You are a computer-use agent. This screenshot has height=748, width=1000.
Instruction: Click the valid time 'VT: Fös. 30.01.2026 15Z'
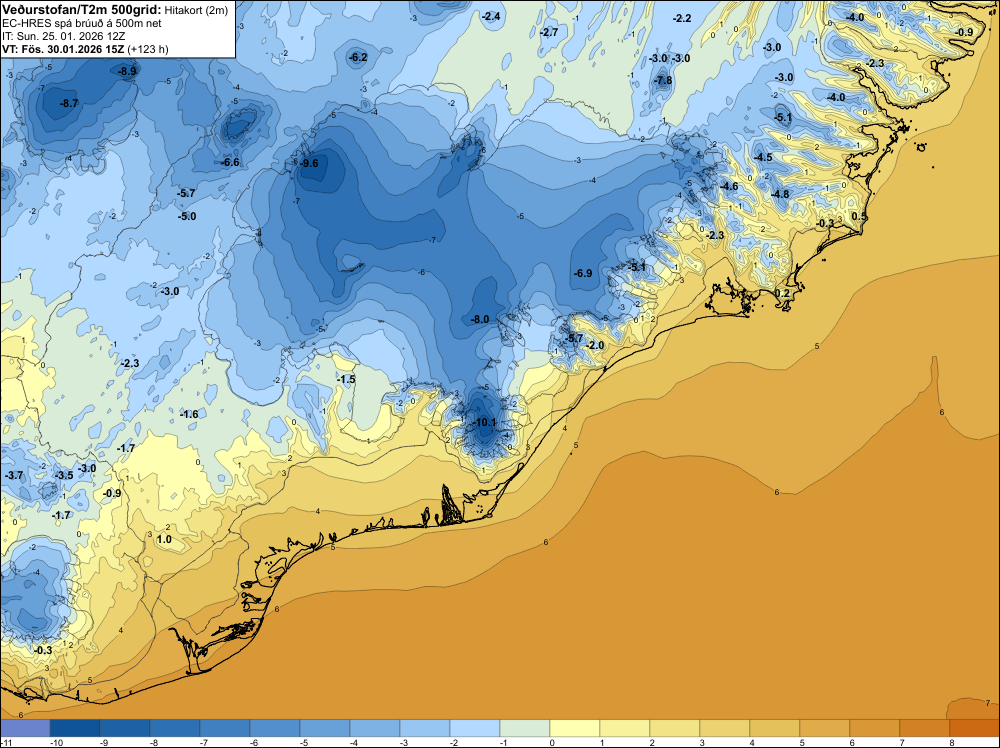coord(64,49)
